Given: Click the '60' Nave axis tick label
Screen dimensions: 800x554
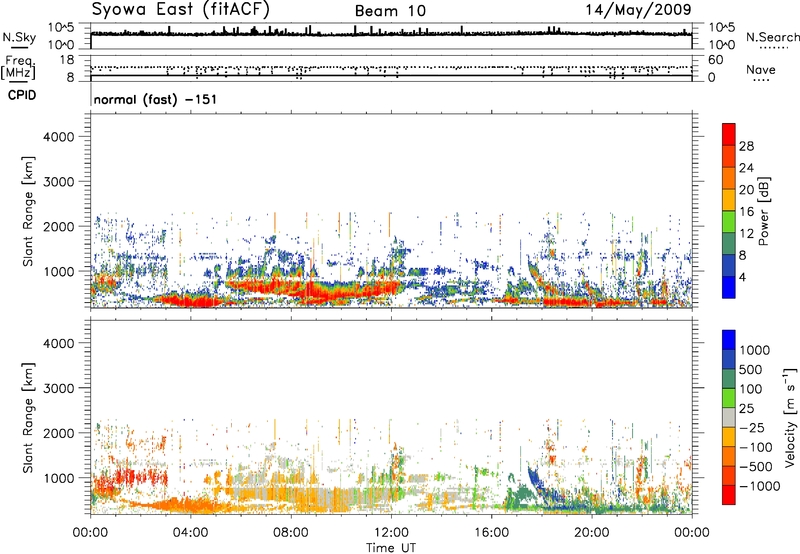Looking at the screenshot, I should point(715,60).
